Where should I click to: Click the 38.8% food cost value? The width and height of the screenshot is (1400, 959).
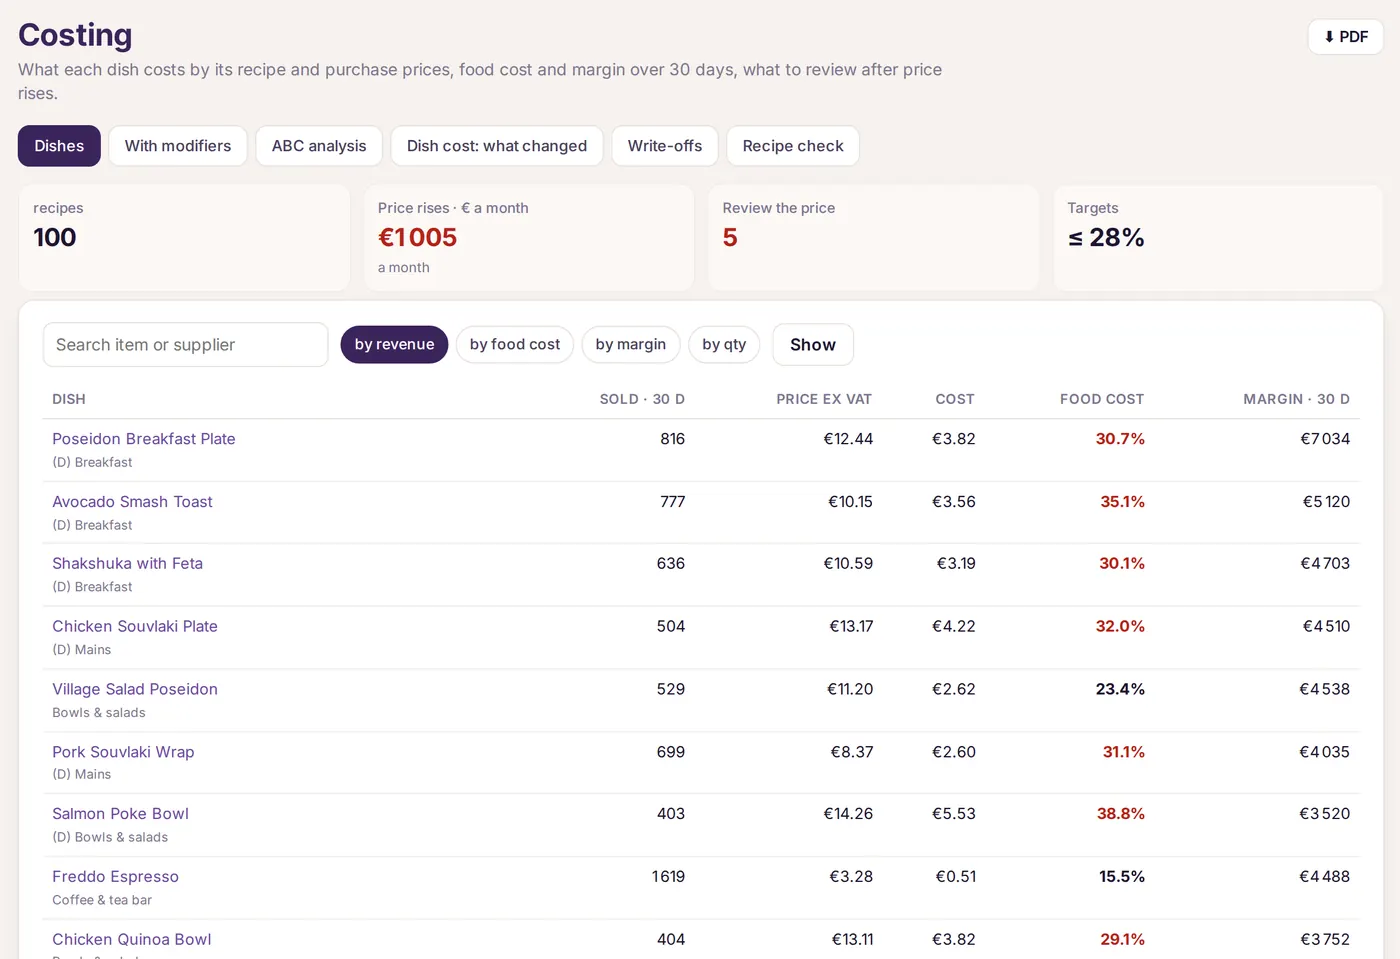(1120, 814)
